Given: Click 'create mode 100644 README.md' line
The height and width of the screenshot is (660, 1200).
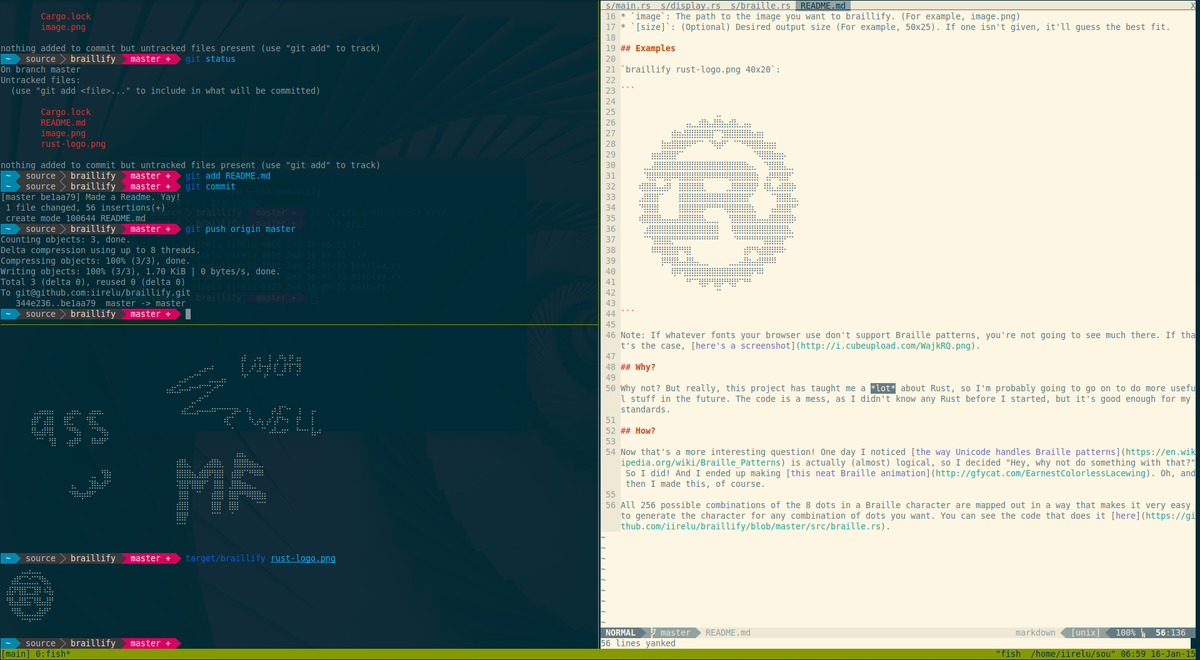Looking at the screenshot, I should pyautogui.click(x=76, y=218).
